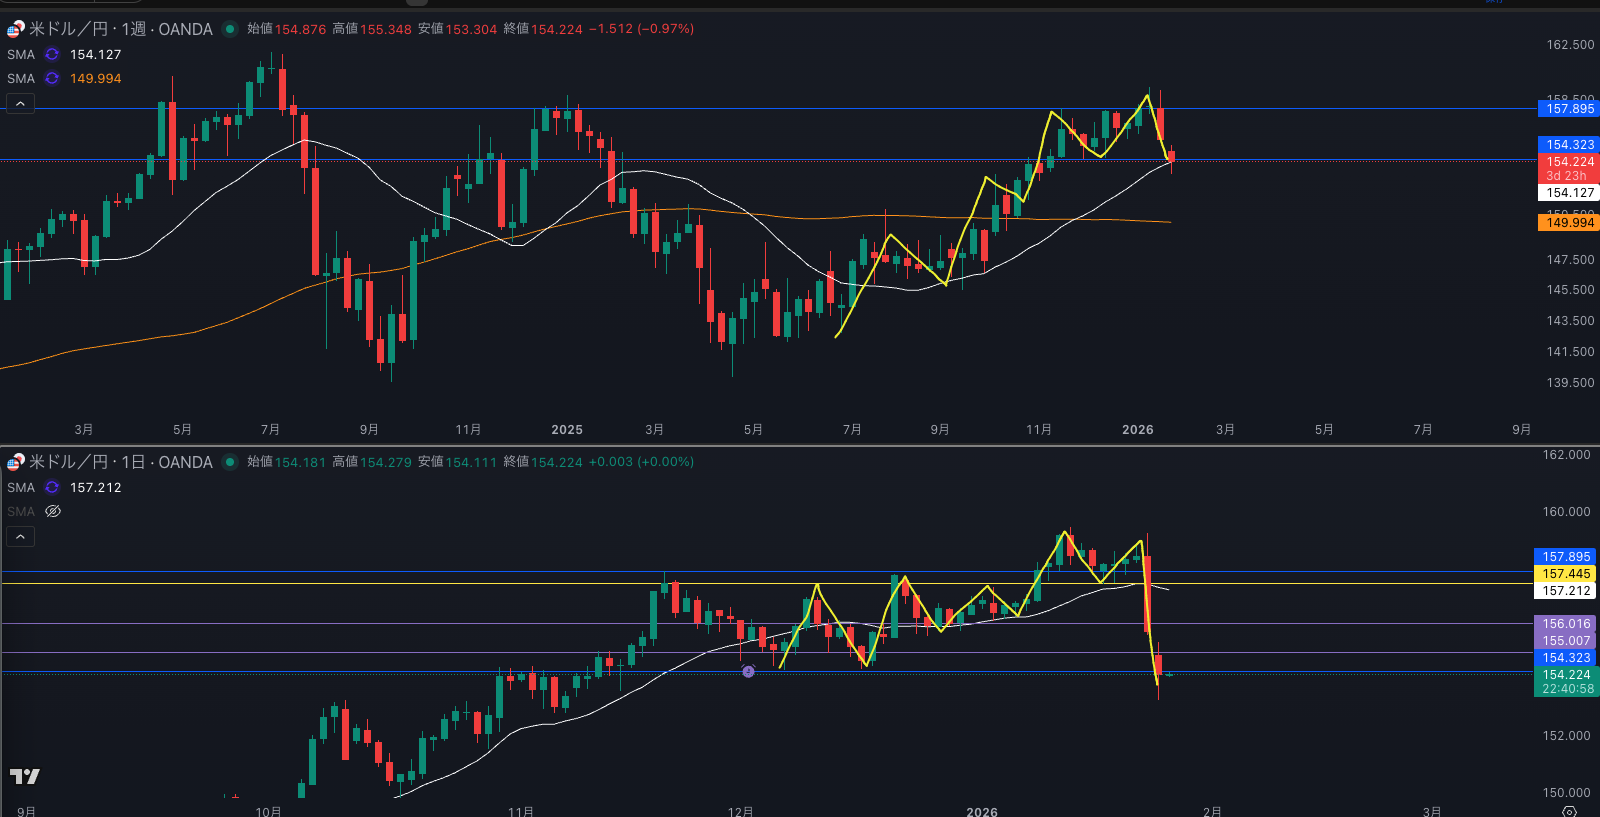This screenshot has width=1600, height=817.
Task: Collapse the weekly chart indicator legend
Action: click(20, 103)
